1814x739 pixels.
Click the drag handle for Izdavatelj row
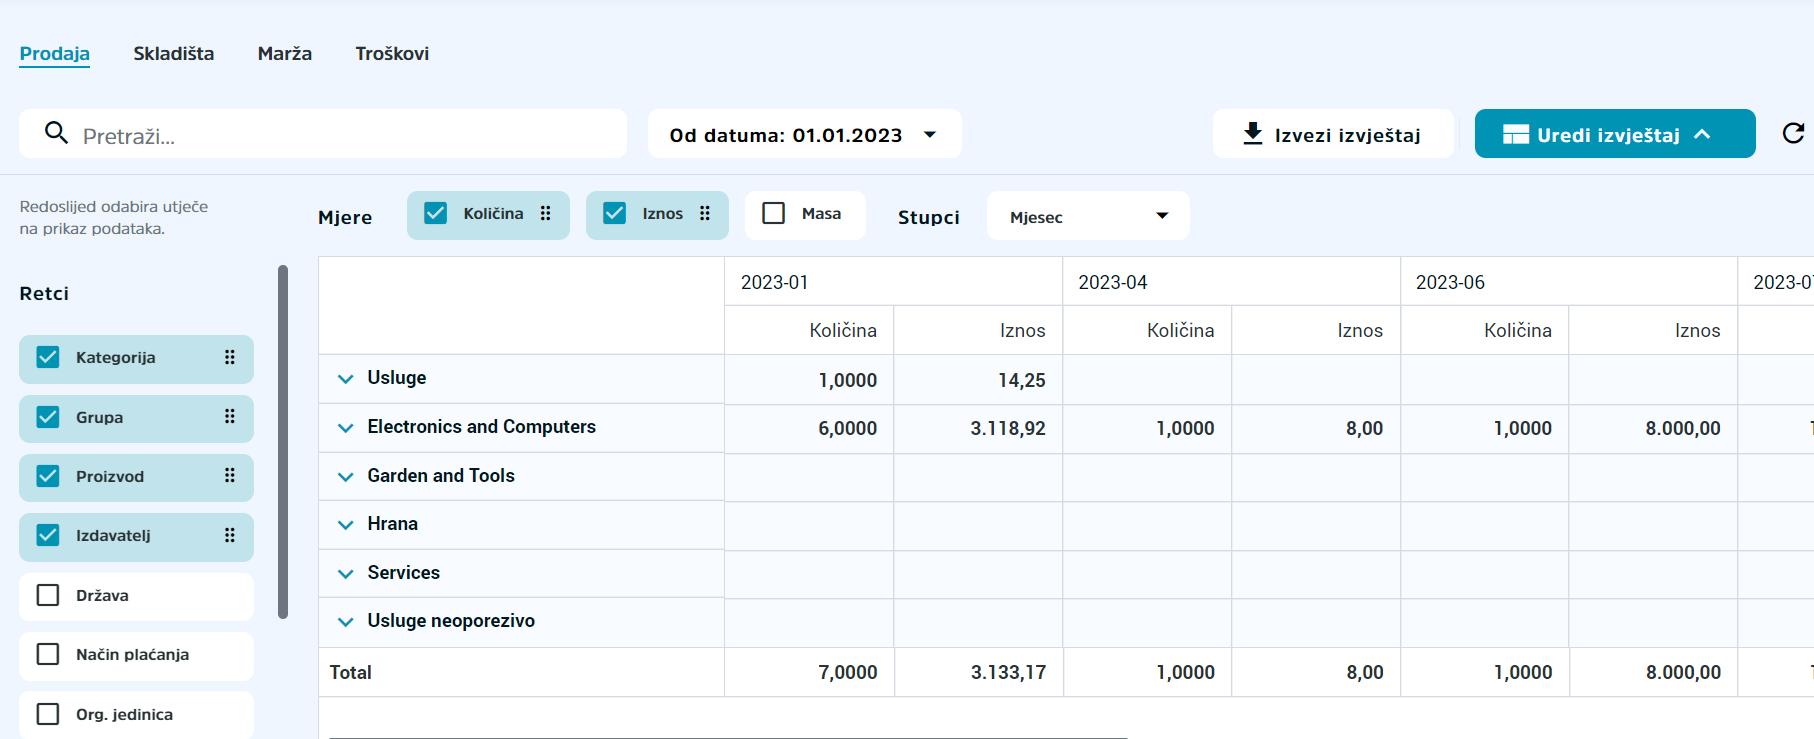(229, 535)
